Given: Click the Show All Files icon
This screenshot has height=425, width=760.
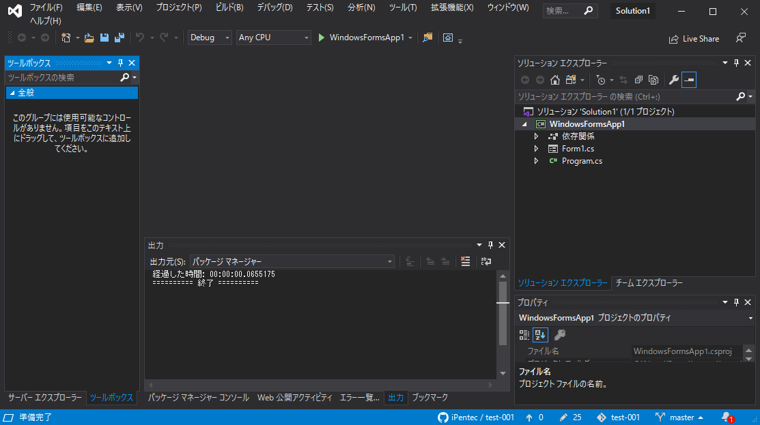Looking at the screenshot, I should pyautogui.click(x=653, y=80).
